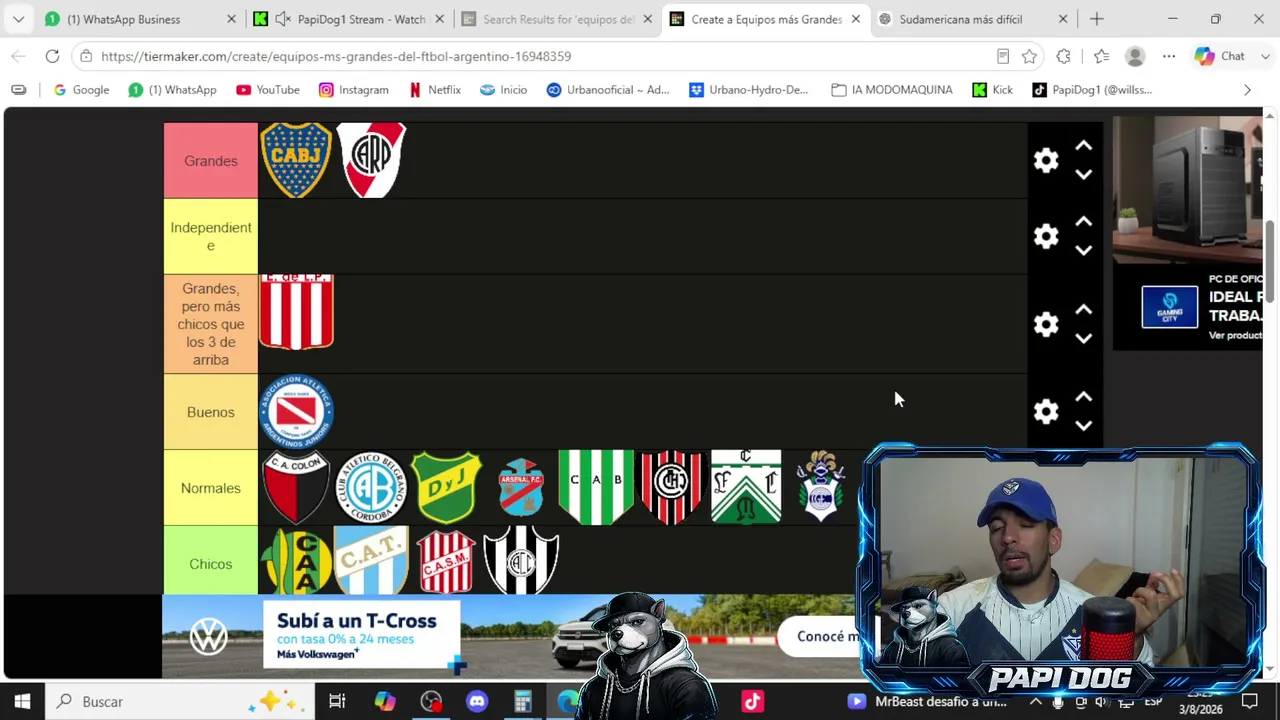Image resolution: width=1280 pixels, height=720 pixels.
Task: Select the green-striped CAB Banfield crest
Action: (596, 488)
